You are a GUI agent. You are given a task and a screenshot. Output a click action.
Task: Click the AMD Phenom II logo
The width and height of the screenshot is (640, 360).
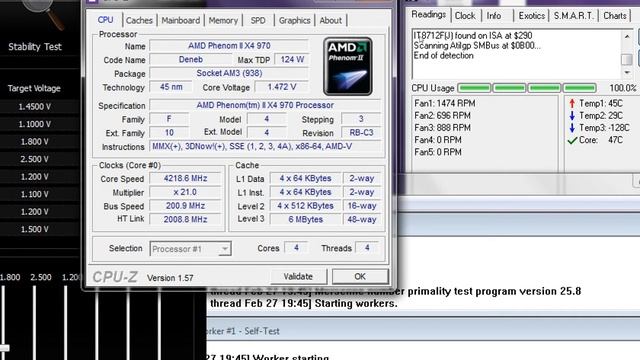348,67
